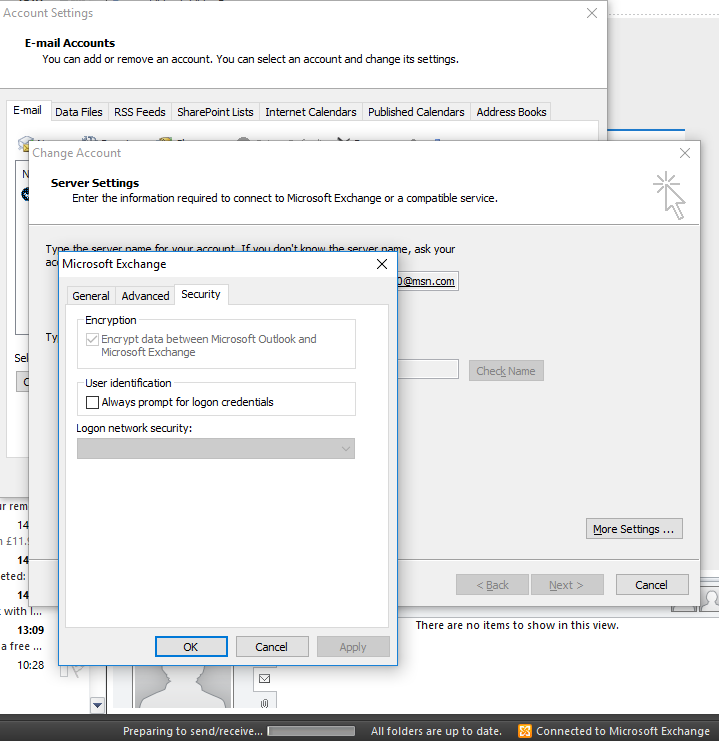Select the E-mail tab in Account Settings

pos(27,111)
